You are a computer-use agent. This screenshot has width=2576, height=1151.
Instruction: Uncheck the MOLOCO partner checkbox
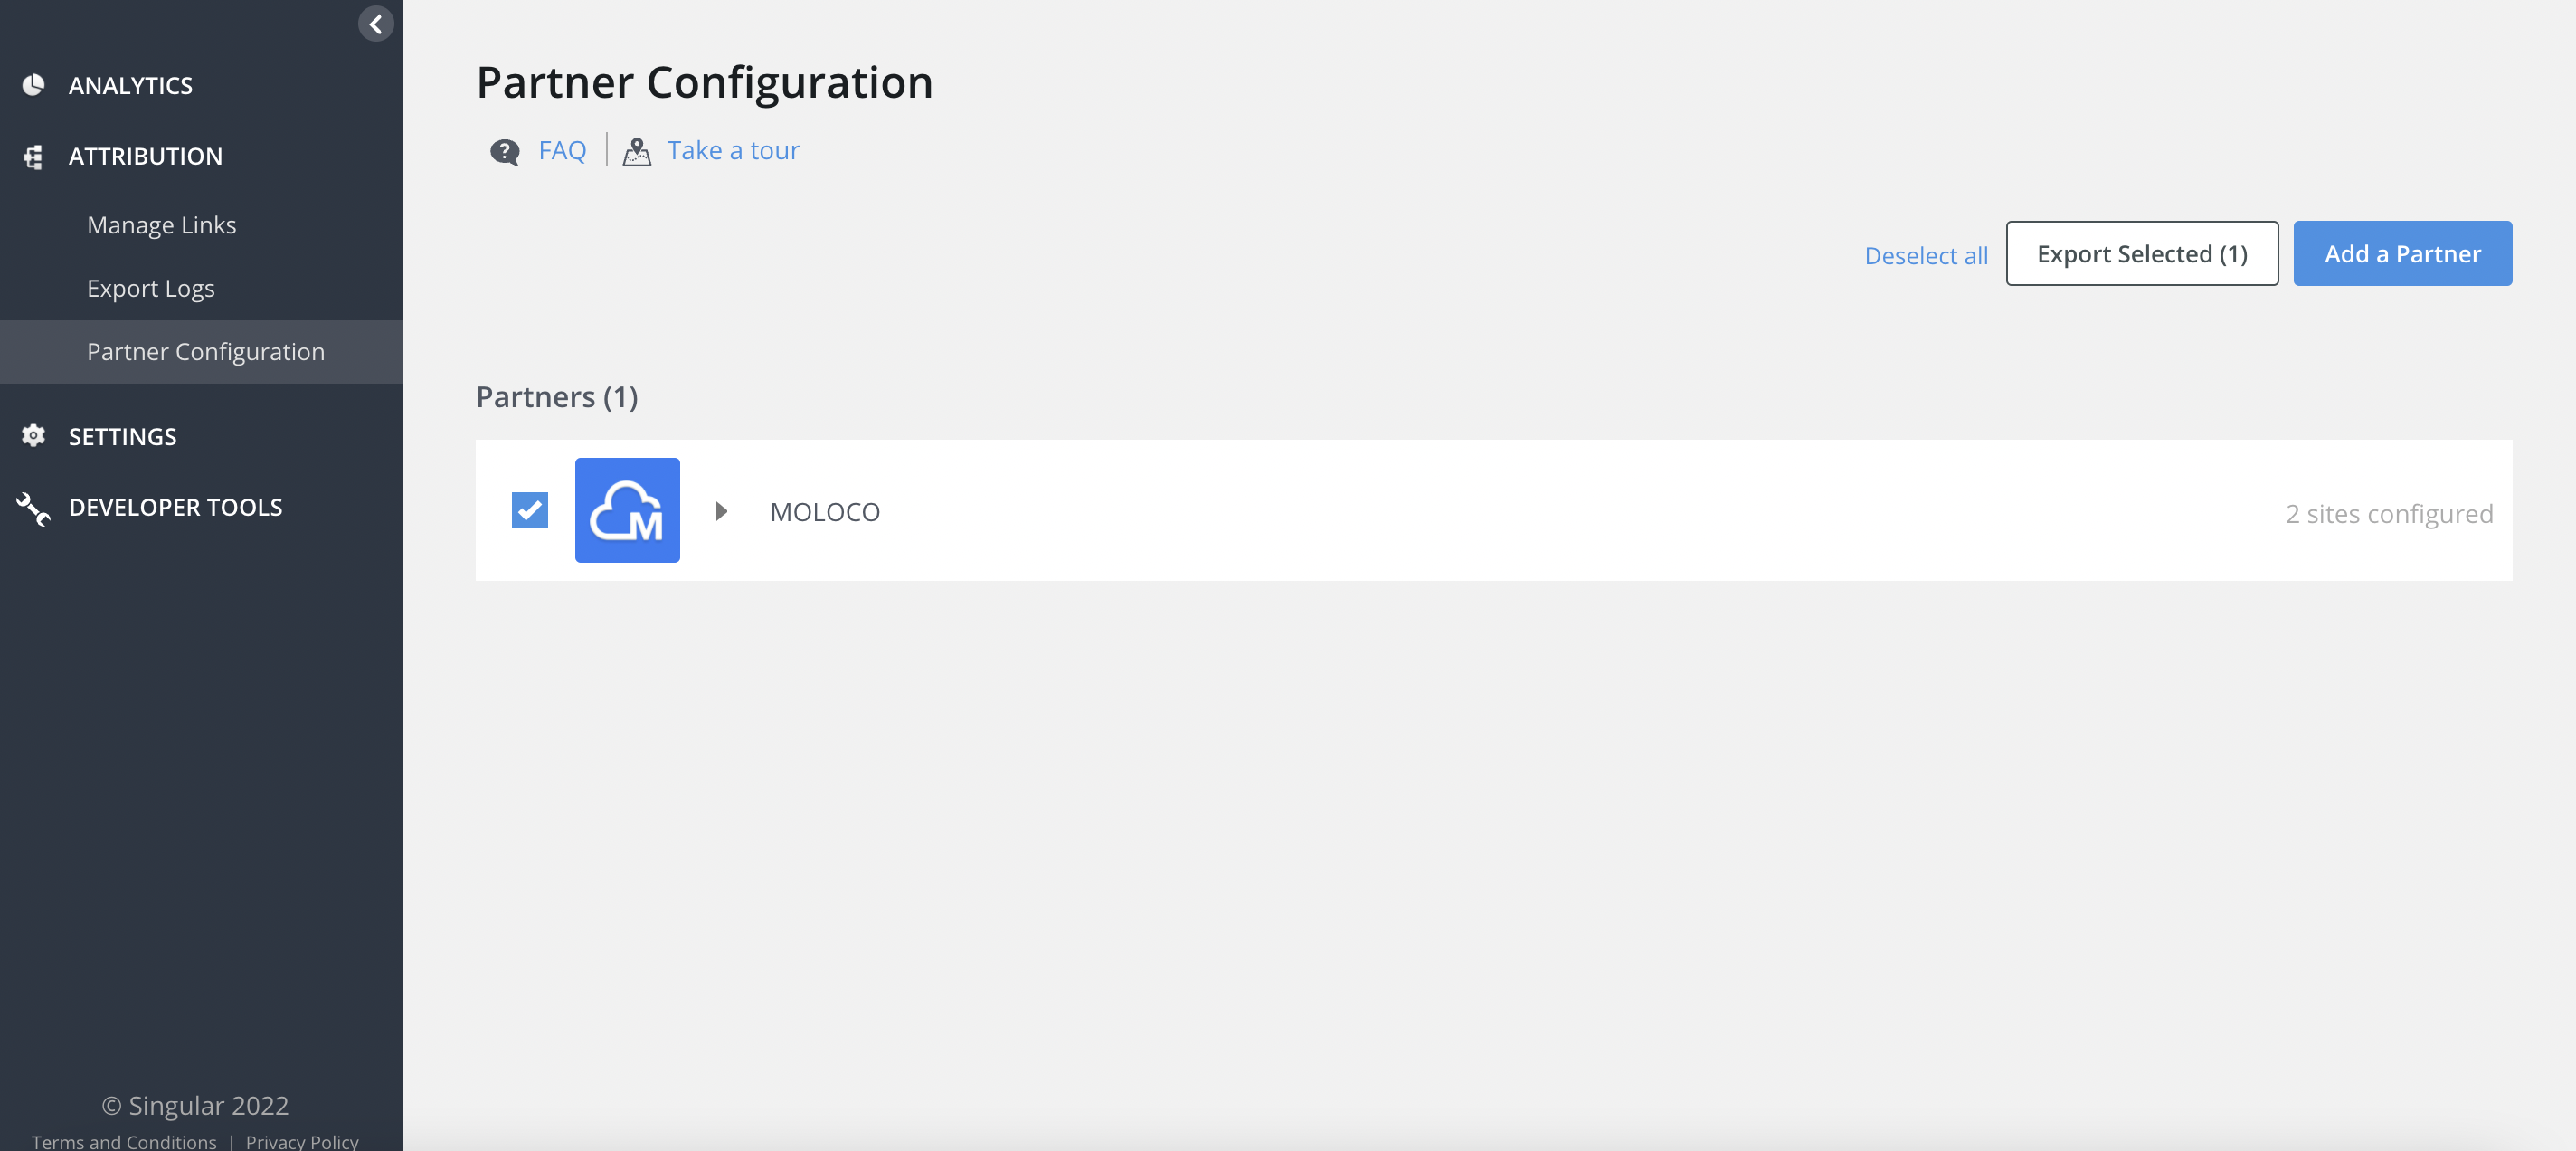click(529, 510)
